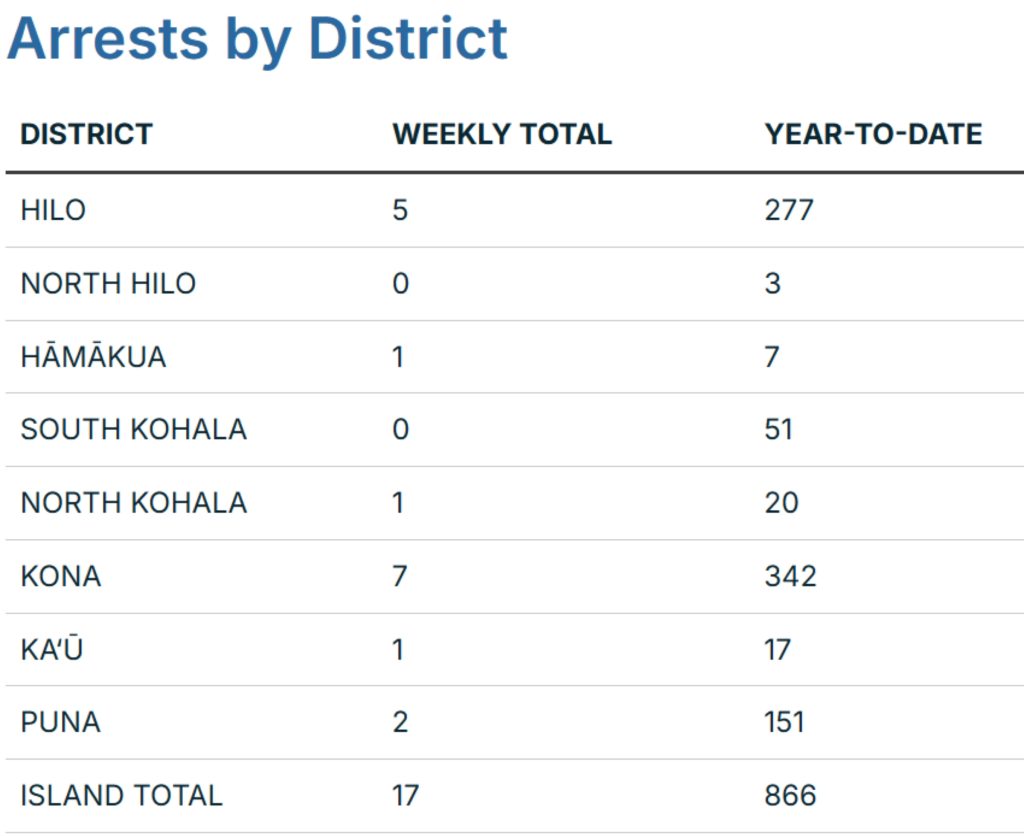
Task: Select the SOUTH KOHALA district cell
Action: (133, 430)
